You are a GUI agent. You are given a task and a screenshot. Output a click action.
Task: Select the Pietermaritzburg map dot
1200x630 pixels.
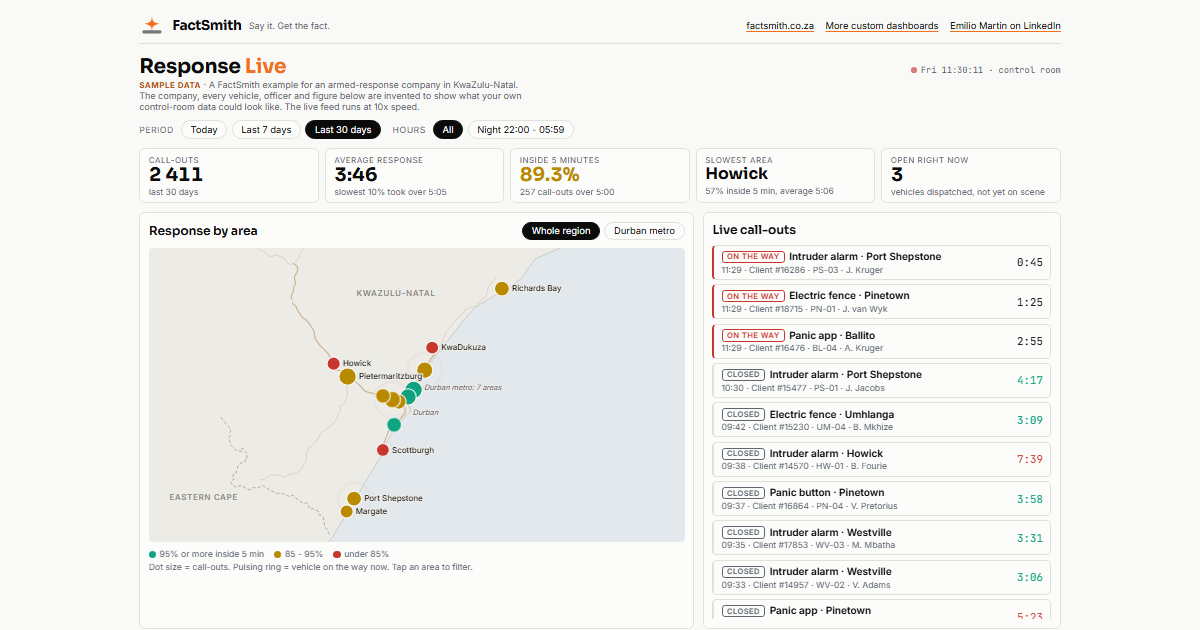pos(347,377)
